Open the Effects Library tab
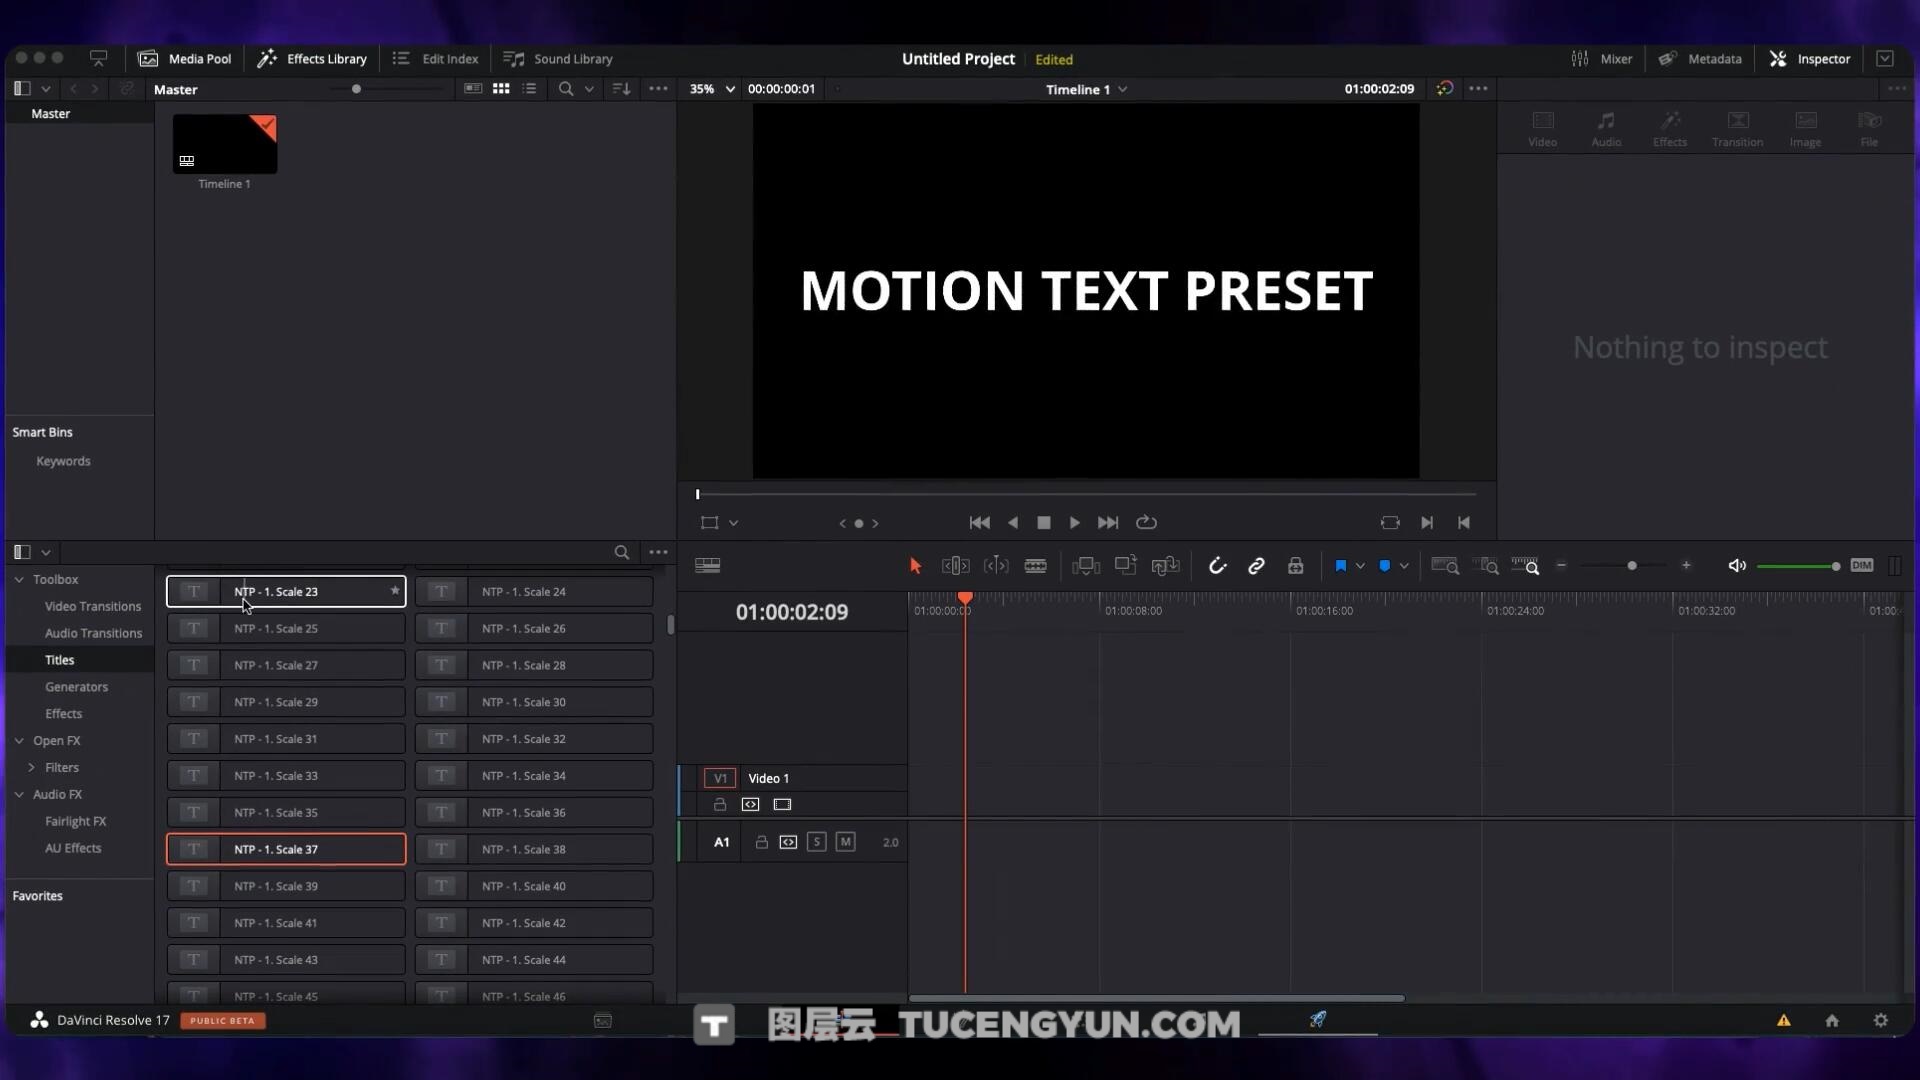The width and height of the screenshot is (1920, 1080). [x=312, y=59]
